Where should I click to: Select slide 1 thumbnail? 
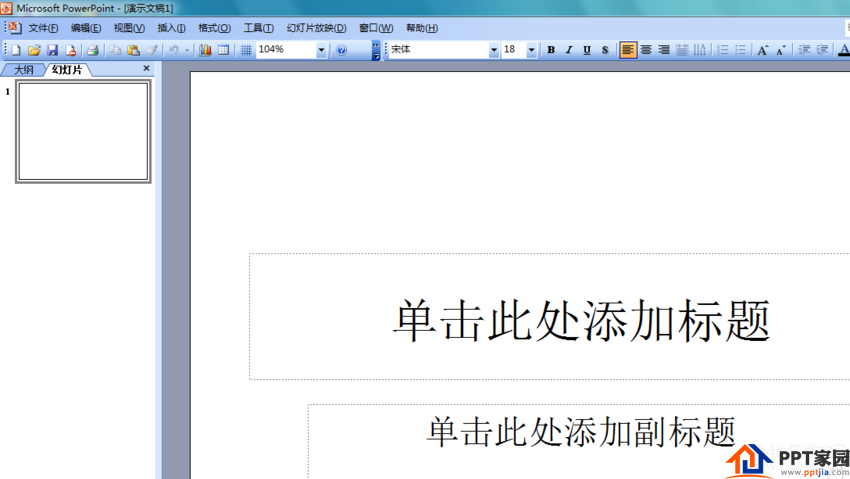83,132
